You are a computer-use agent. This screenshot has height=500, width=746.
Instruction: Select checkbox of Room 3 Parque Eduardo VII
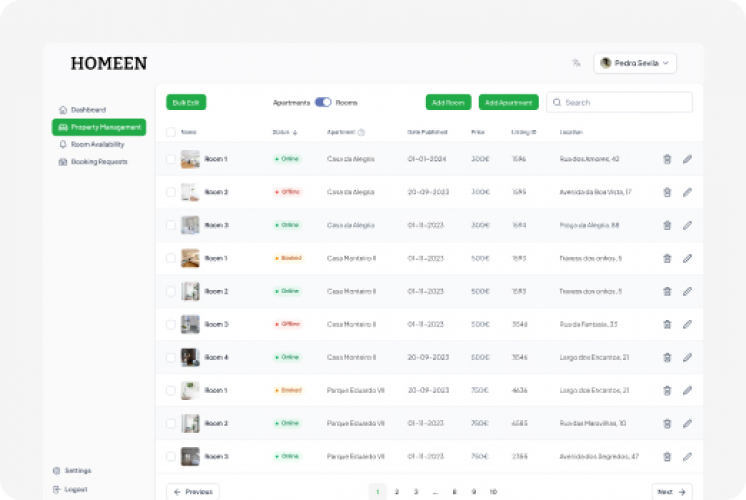click(x=171, y=456)
